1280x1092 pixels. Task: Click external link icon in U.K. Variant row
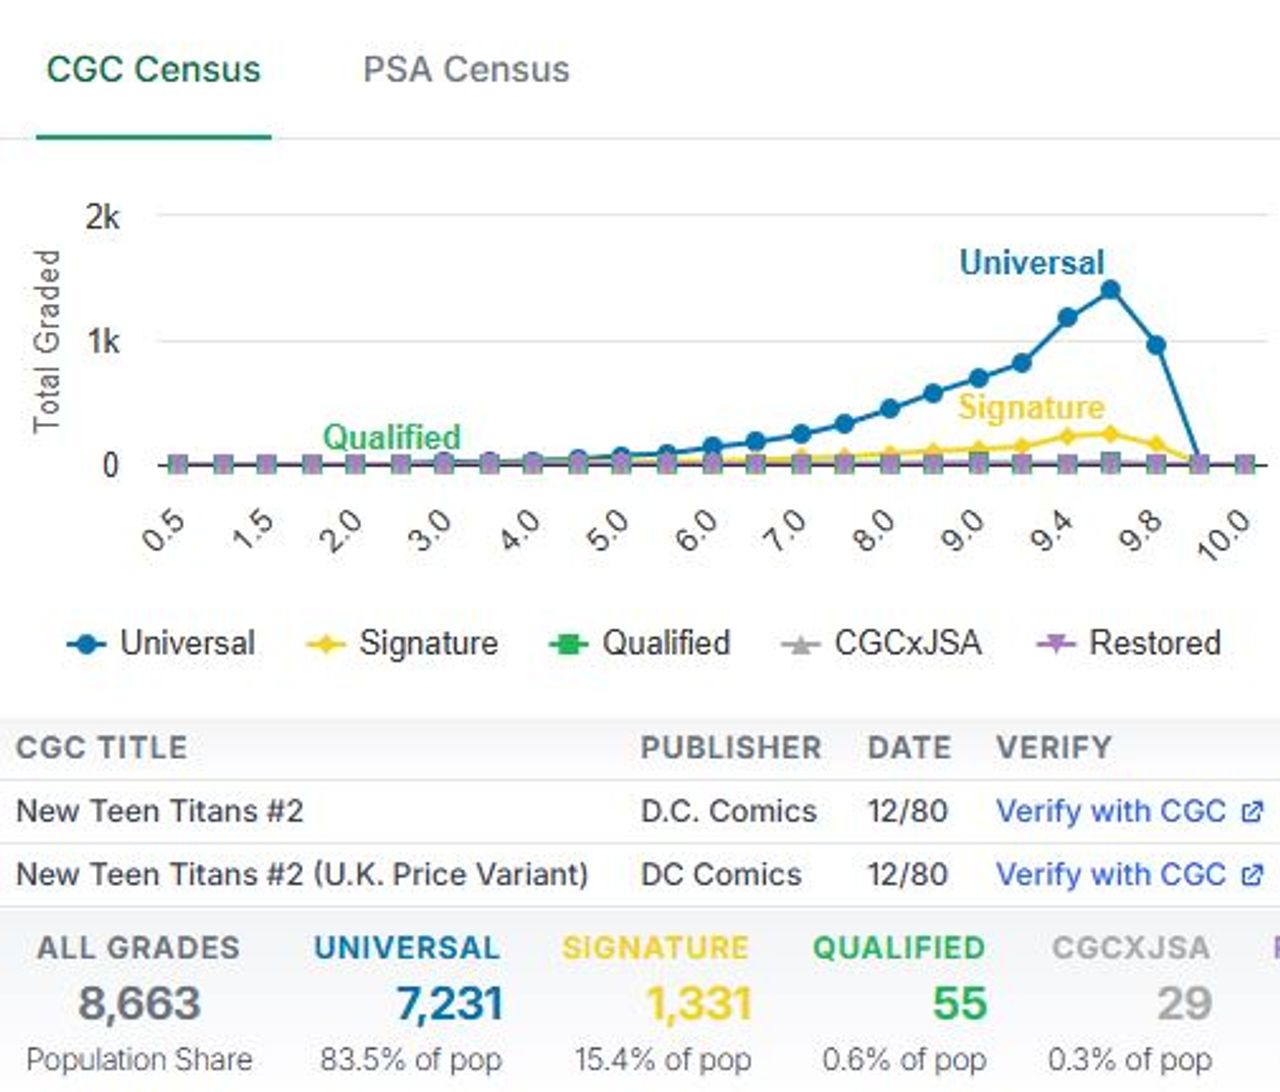[1252, 875]
